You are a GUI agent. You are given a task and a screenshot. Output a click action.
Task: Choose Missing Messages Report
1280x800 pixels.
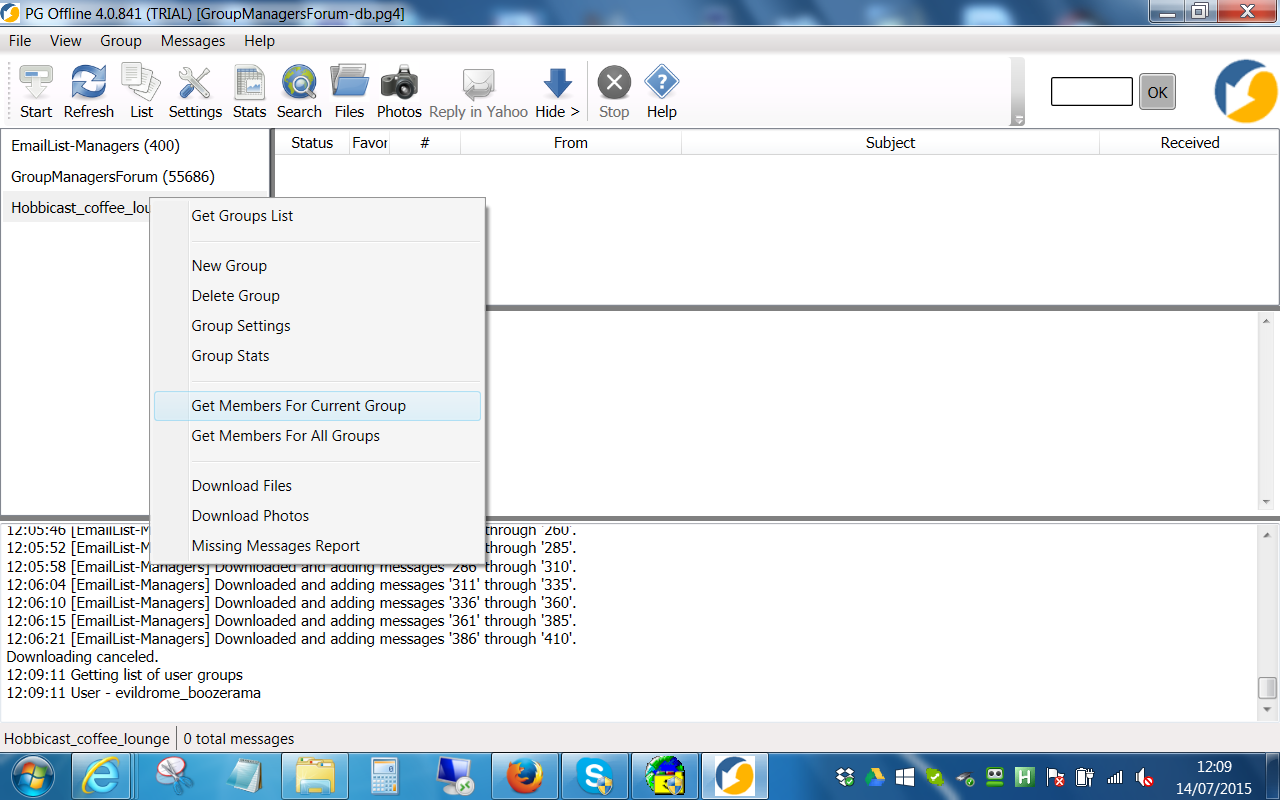(317, 546)
